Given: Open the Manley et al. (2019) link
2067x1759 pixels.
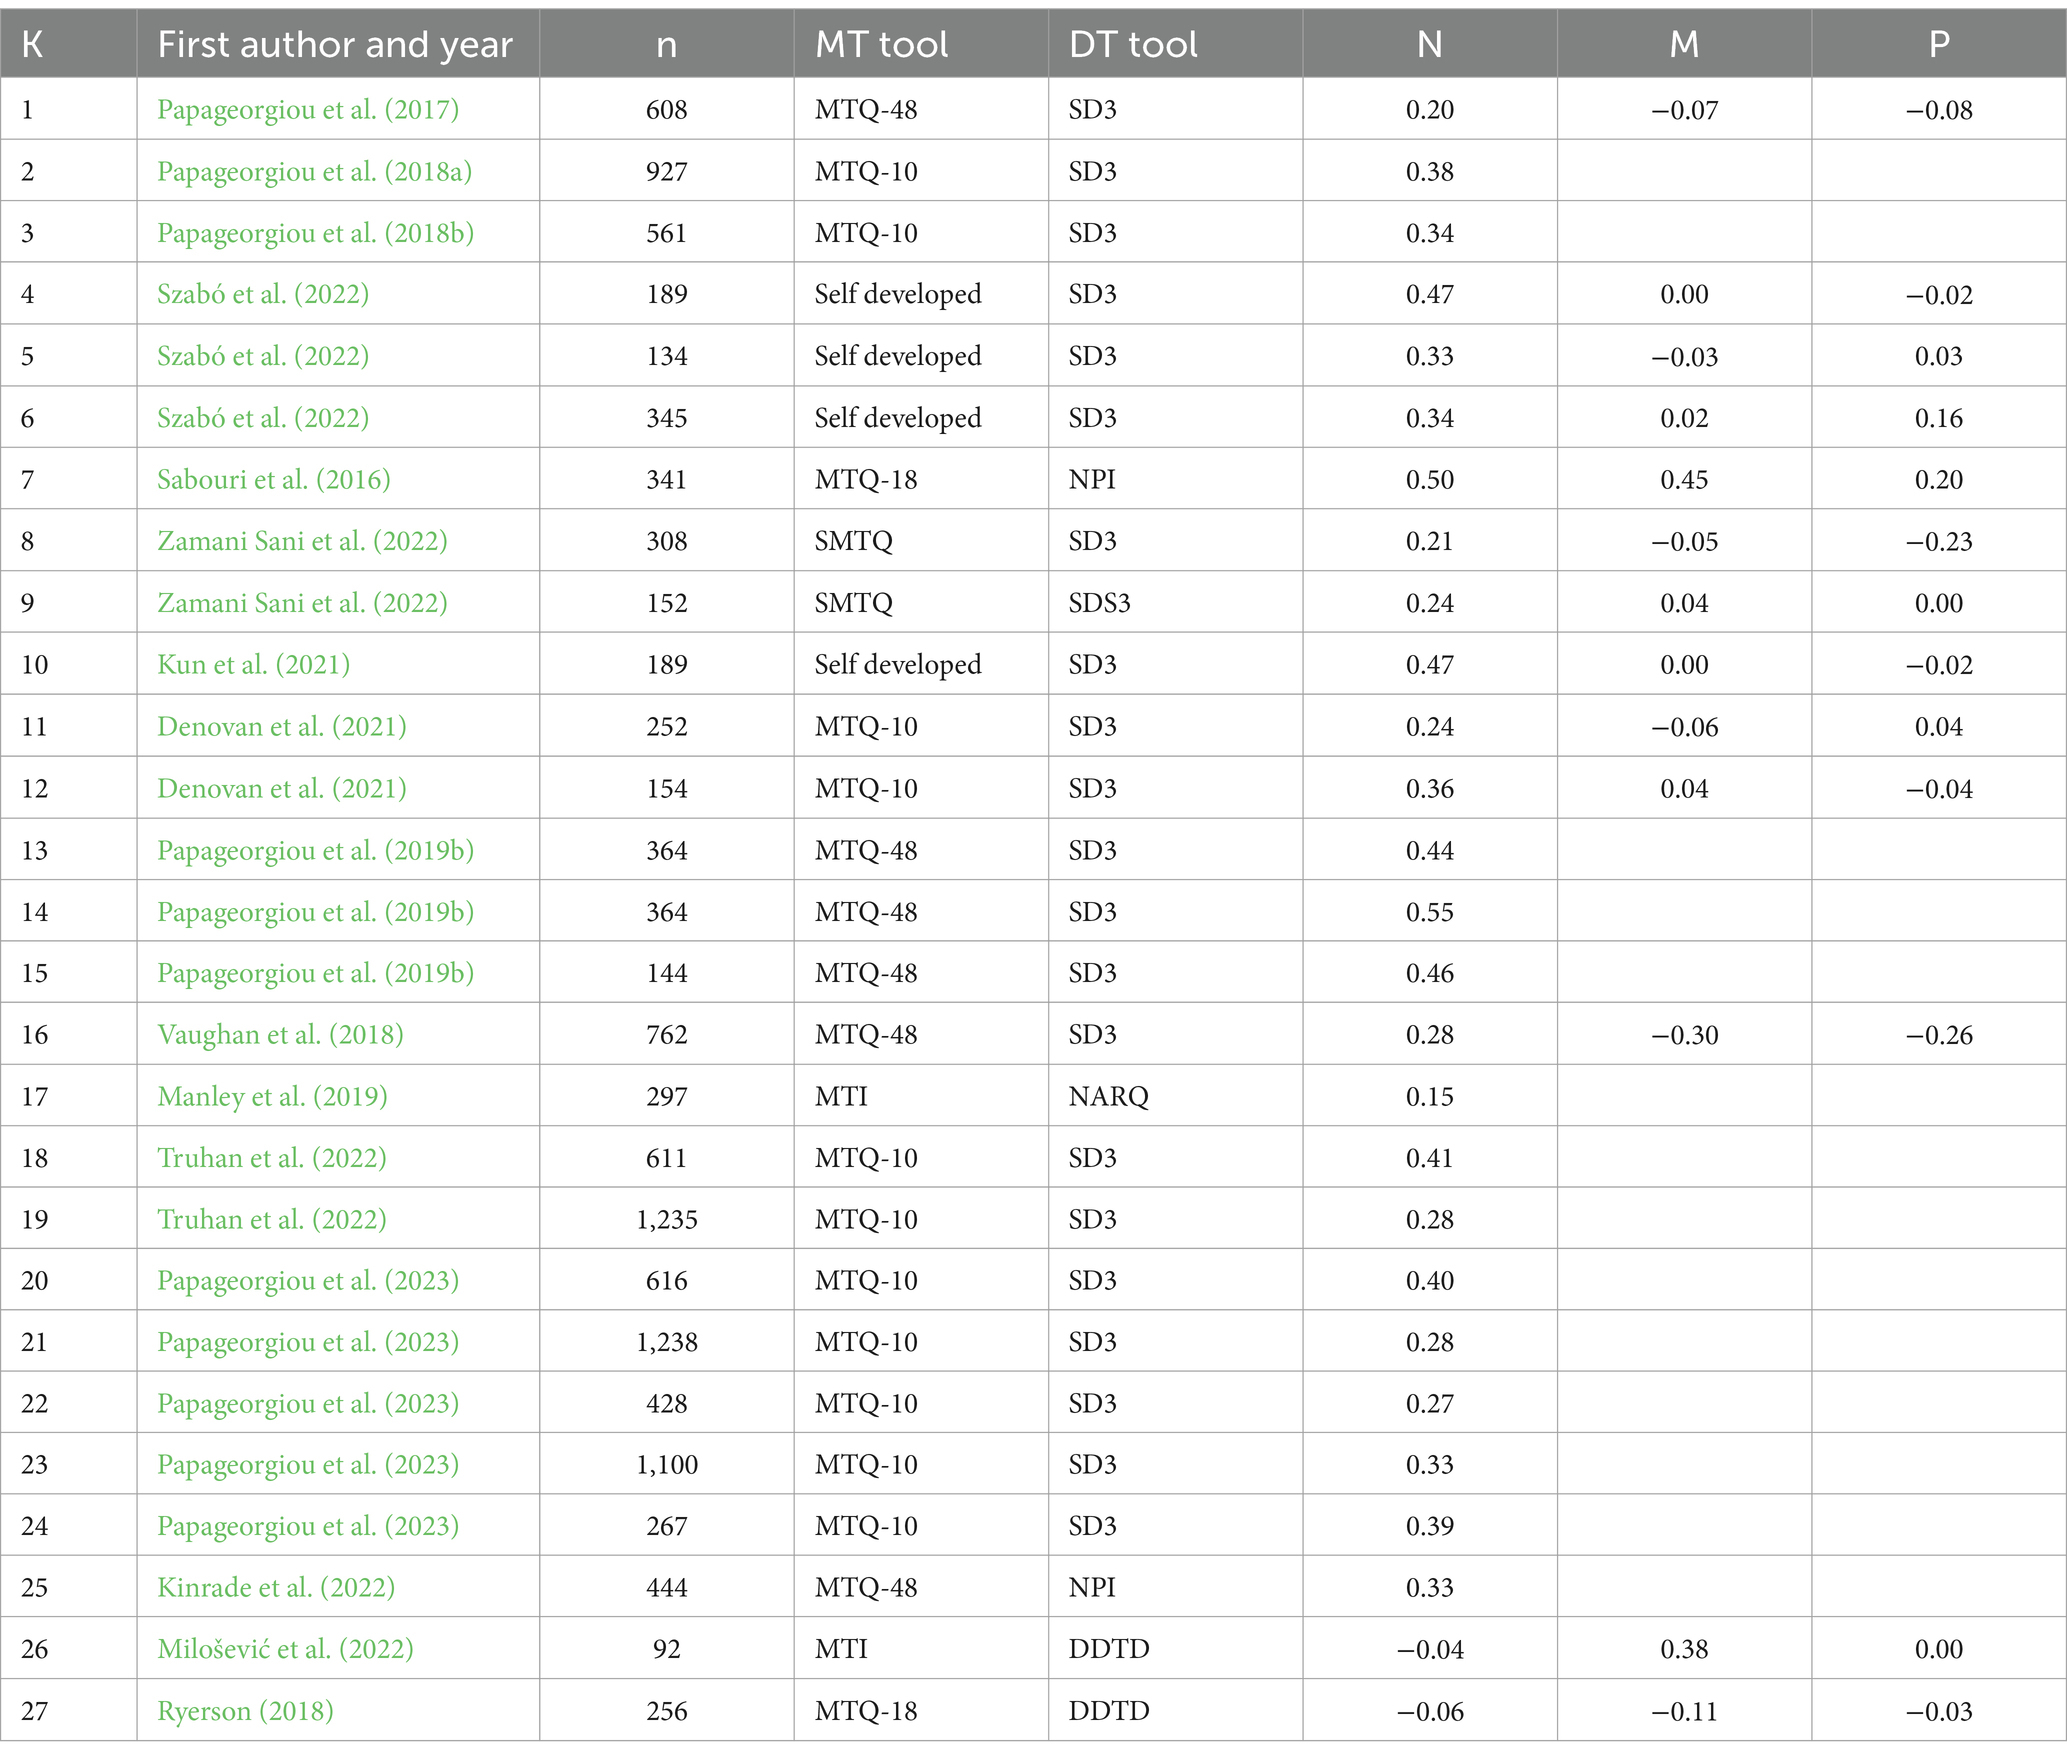Looking at the screenshot, I should click(272, 1096).
